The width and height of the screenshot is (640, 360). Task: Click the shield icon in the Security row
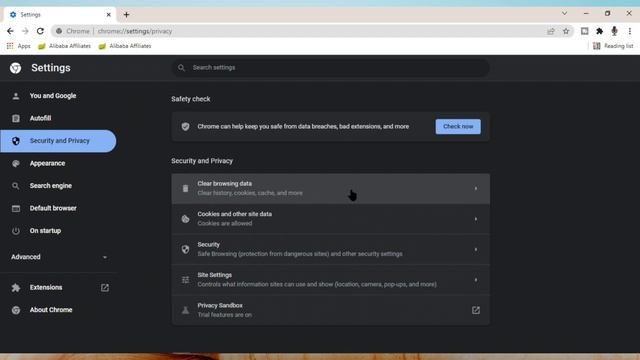[x=185, y=249]
